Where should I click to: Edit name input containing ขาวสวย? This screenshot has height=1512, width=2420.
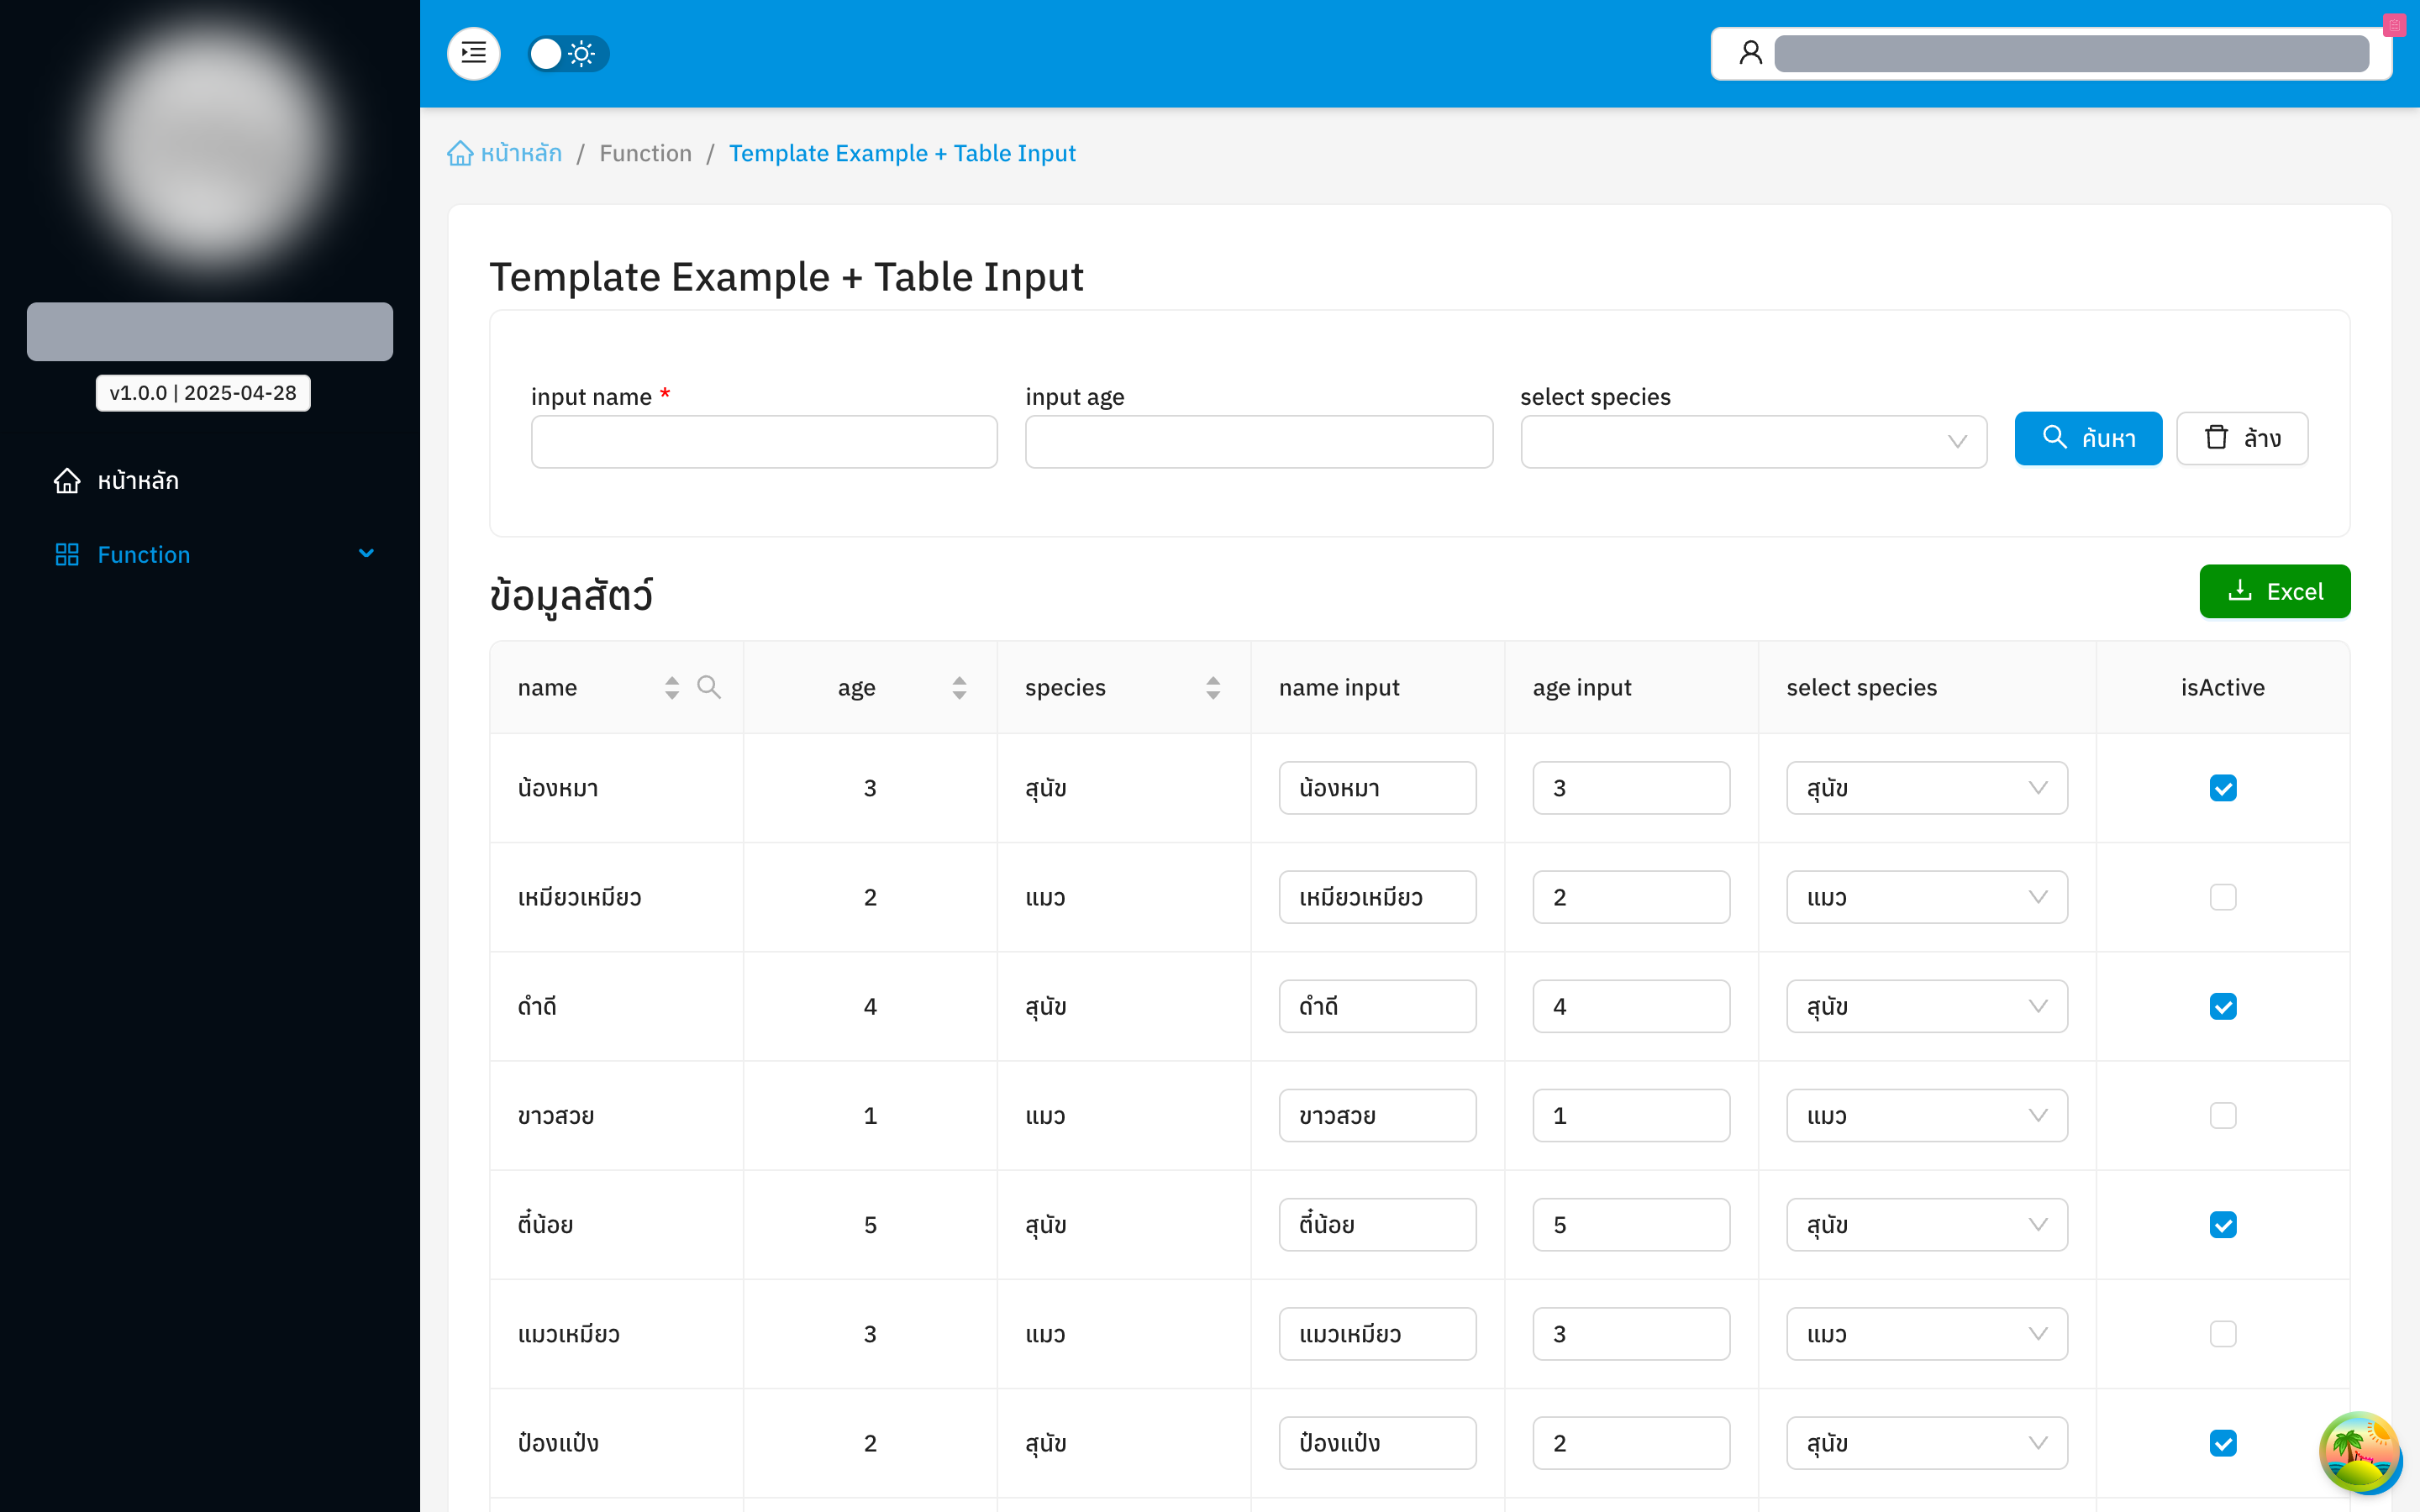(1377, 1115)
